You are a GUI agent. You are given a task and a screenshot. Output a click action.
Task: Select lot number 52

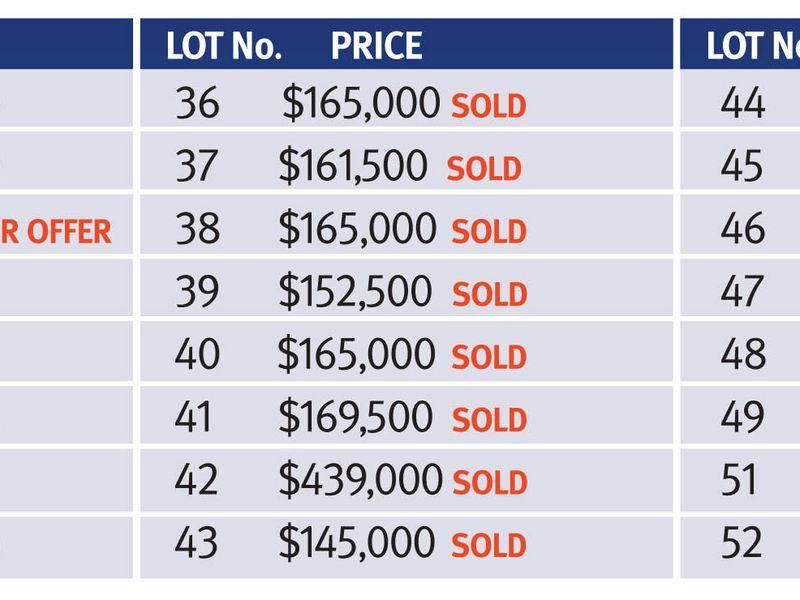[742, 542]
